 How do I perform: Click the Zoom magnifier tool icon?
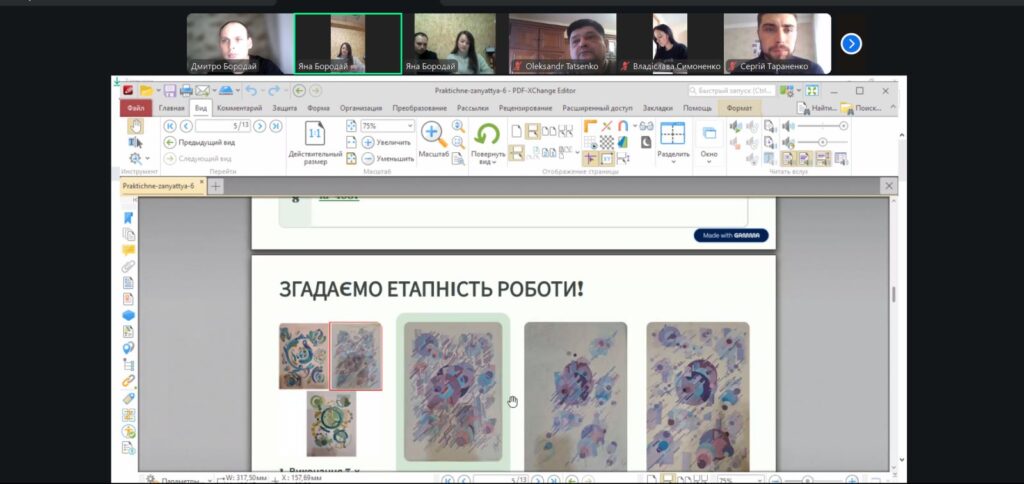coord(433,133)
